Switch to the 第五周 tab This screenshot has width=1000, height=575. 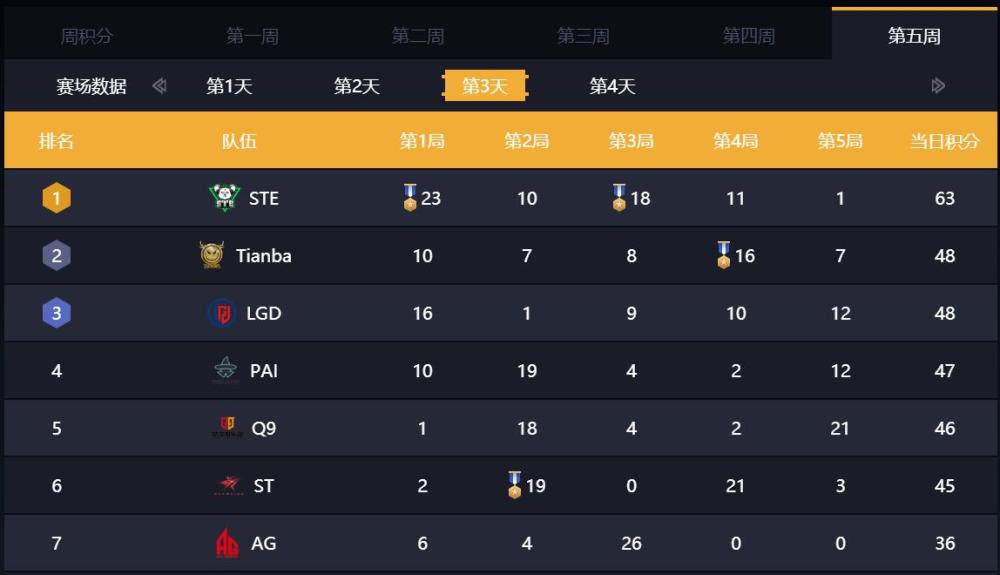tap(915, 34)
